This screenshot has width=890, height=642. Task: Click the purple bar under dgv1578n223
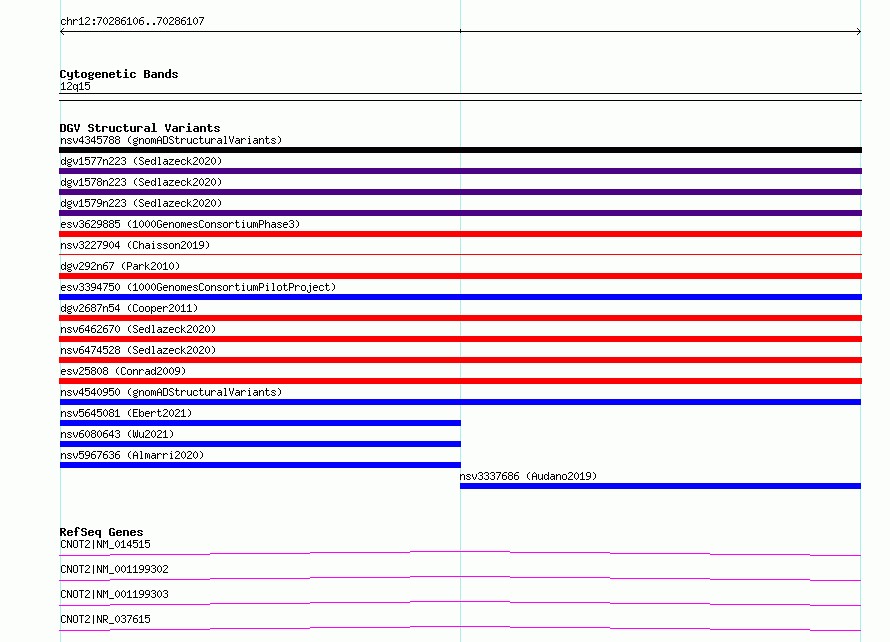[x=460, y=192]
